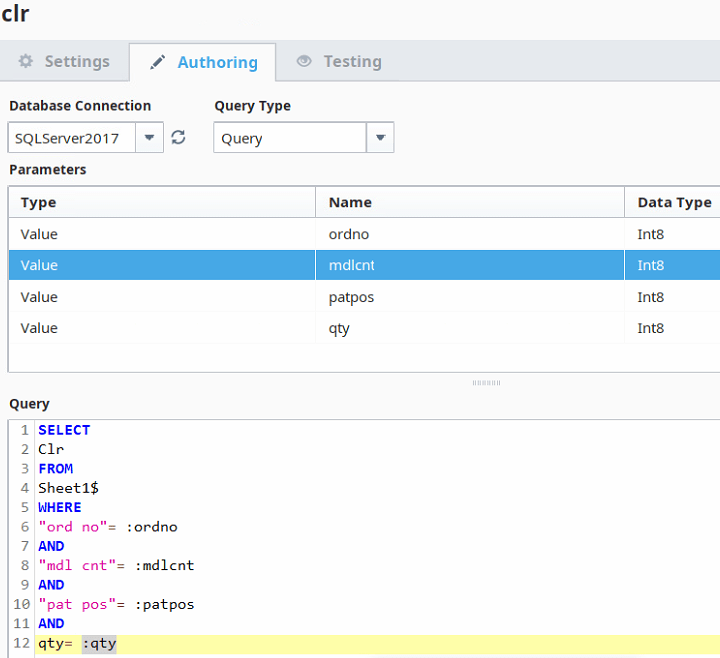Select the SQLServer2017 connection field
Screen dimensions: 720x658
pos(70,138)
